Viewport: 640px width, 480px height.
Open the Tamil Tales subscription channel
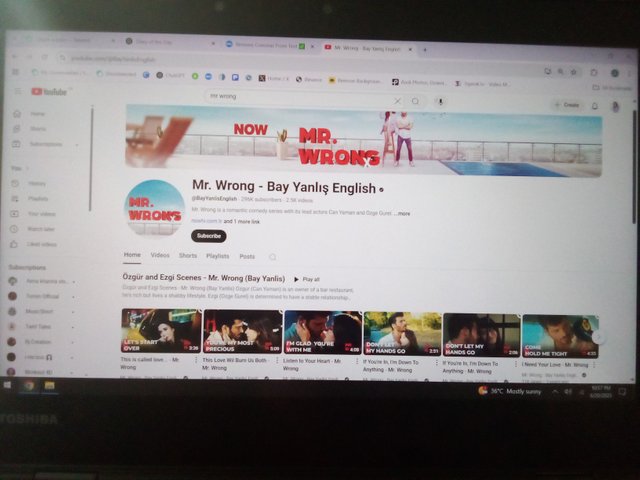tap(37, 327)
